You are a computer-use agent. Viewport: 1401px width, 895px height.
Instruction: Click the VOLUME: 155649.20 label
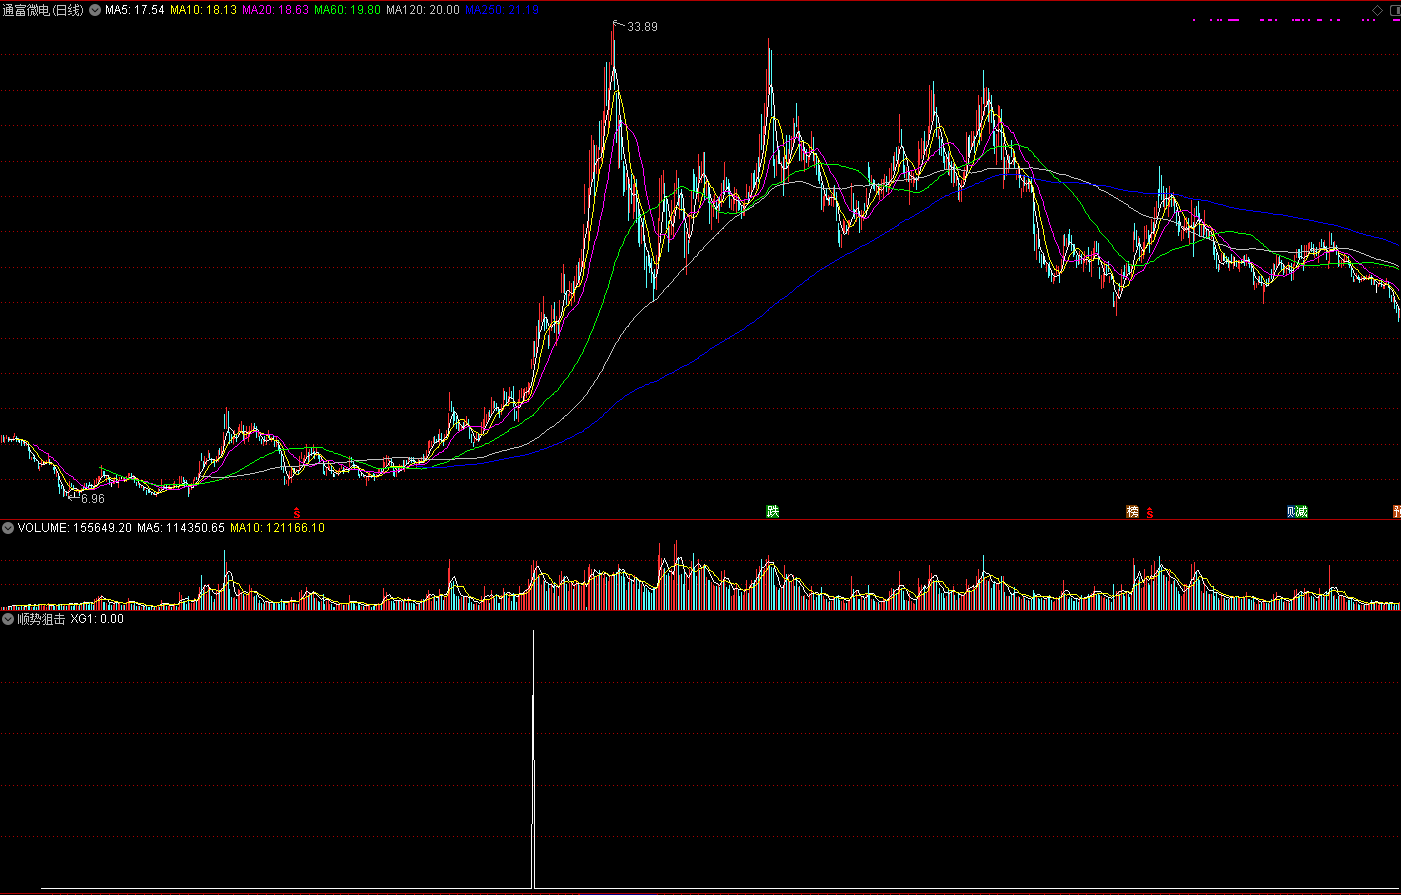(x=74, y=528)
